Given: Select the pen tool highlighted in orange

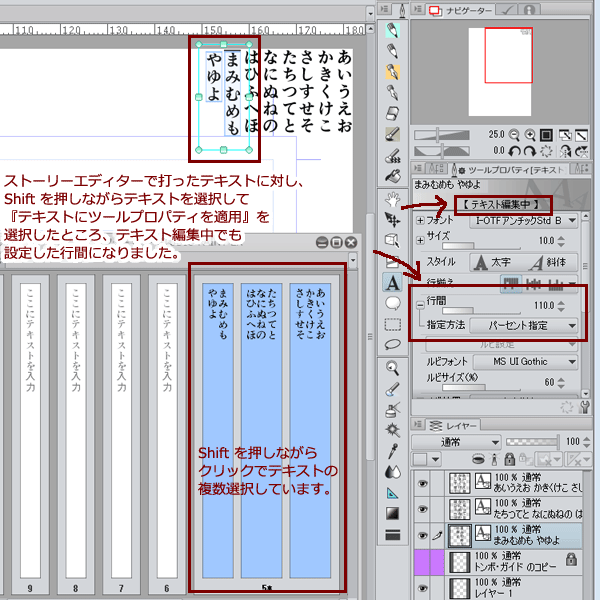Looking at the screenshot, I should (x=393, y=72).
